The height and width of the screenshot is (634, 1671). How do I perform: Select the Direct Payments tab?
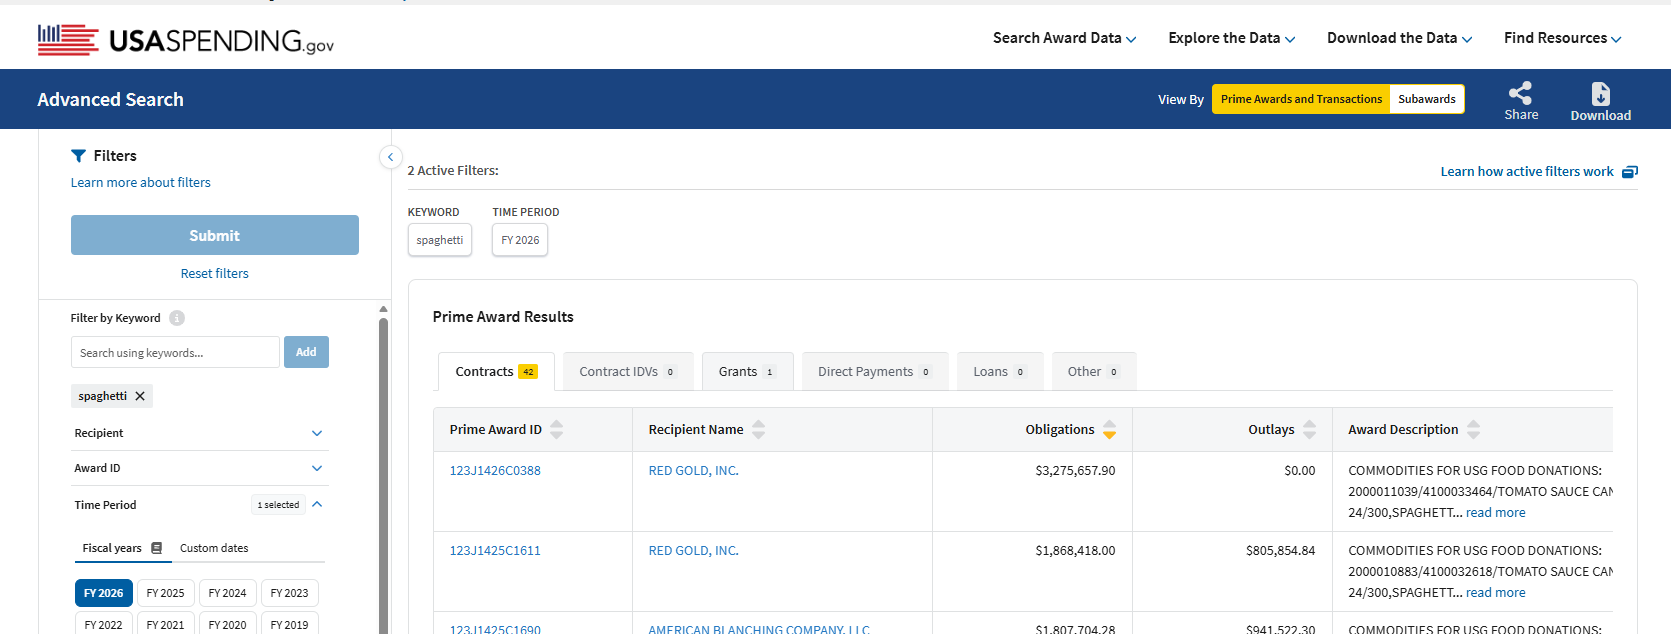pos(875,371)
